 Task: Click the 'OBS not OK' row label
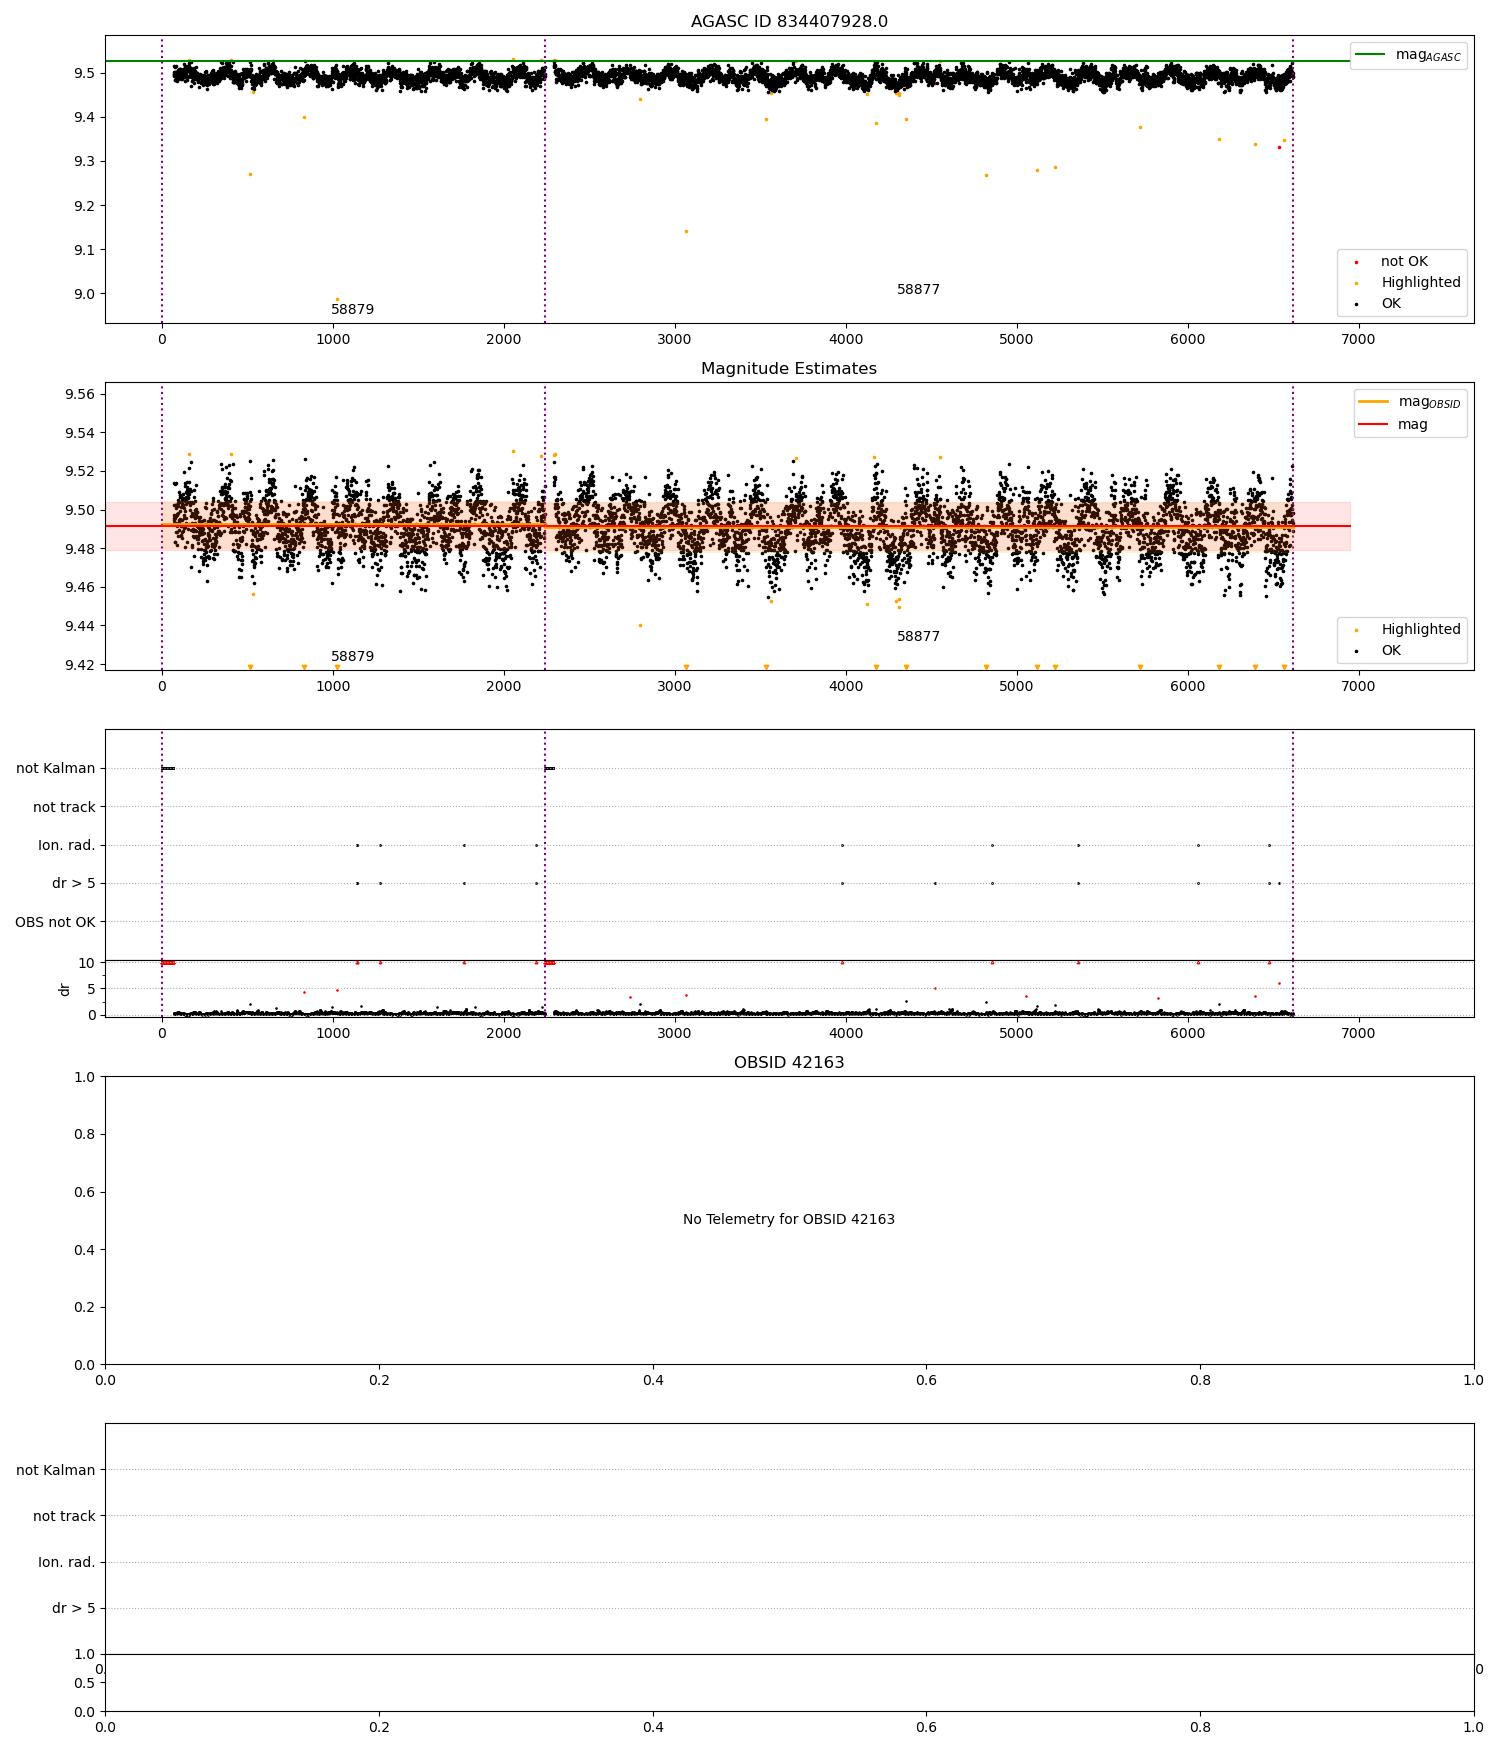pos(55,922)
